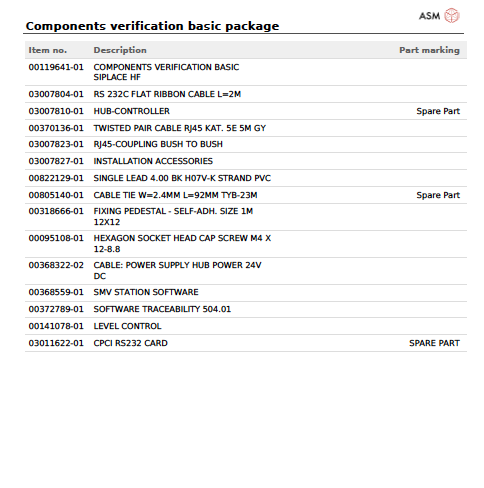This screenshot has height=488, width=484.
Task: Click HEXAGON SOCKET HEAD CAP SCREW entry
Action: (x=182, y=243)
